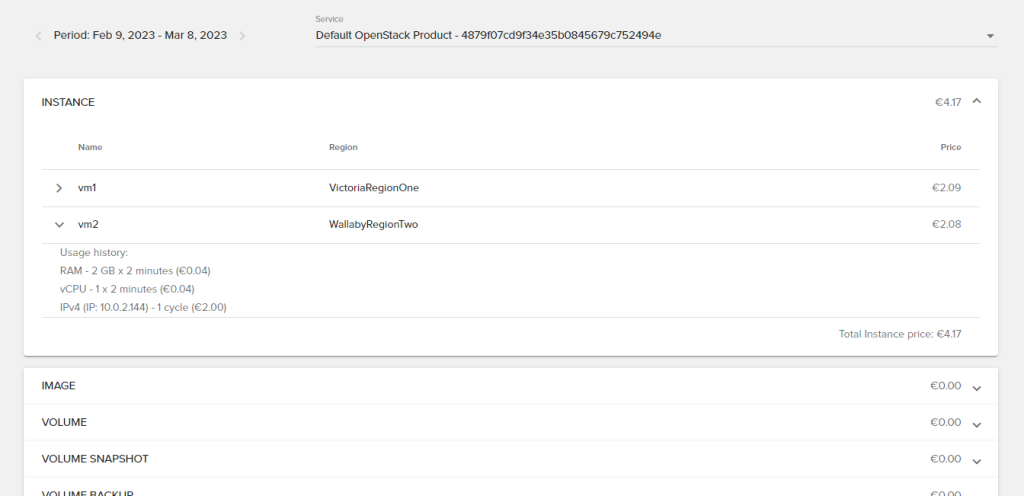This screenshot has height=496, width=1024.
Task: Go to the previous billing period
Action: click(39, 36)
